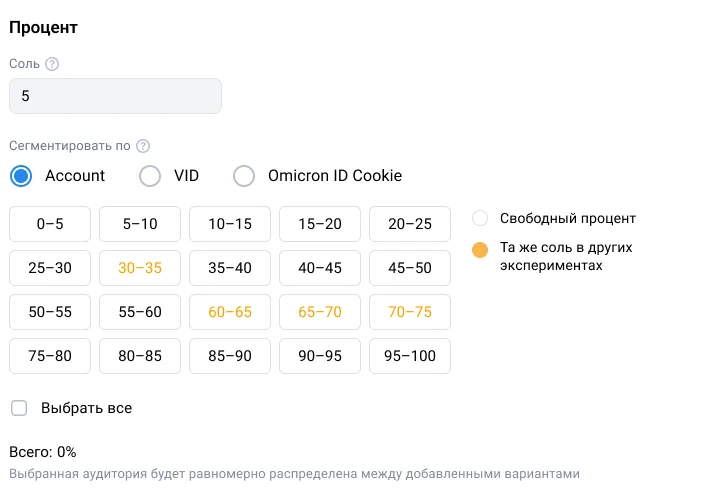
Task: Pick the 45–50 percent segment
Action: click(x=410, y=268)
